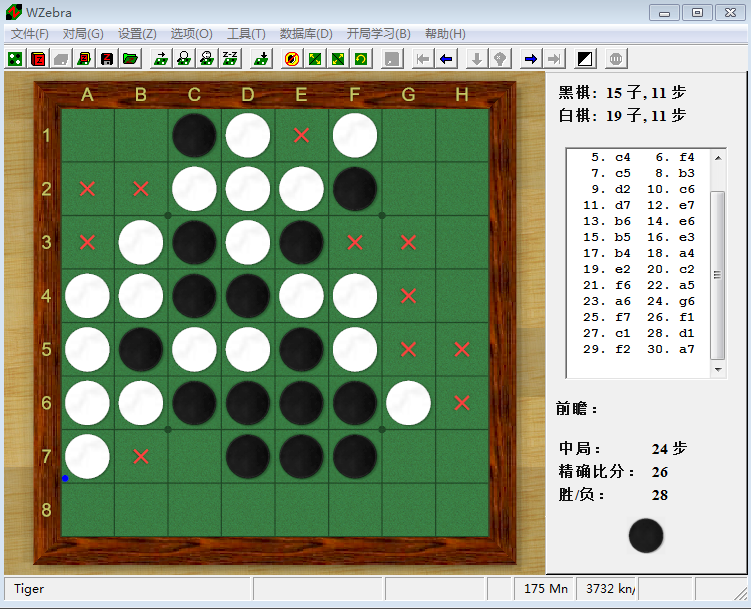
Task: Open the 对局(G) menu
Action: [x=83, y=34]
